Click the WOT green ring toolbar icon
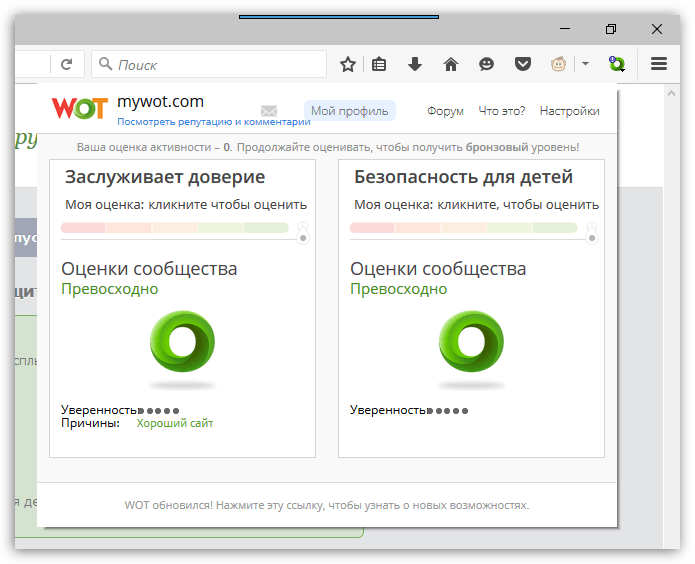 (616, 64)
